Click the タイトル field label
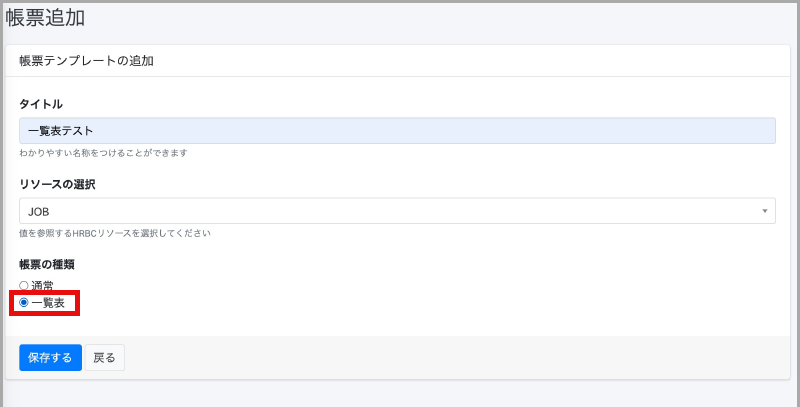800x407 pixels. click(41, 104)
